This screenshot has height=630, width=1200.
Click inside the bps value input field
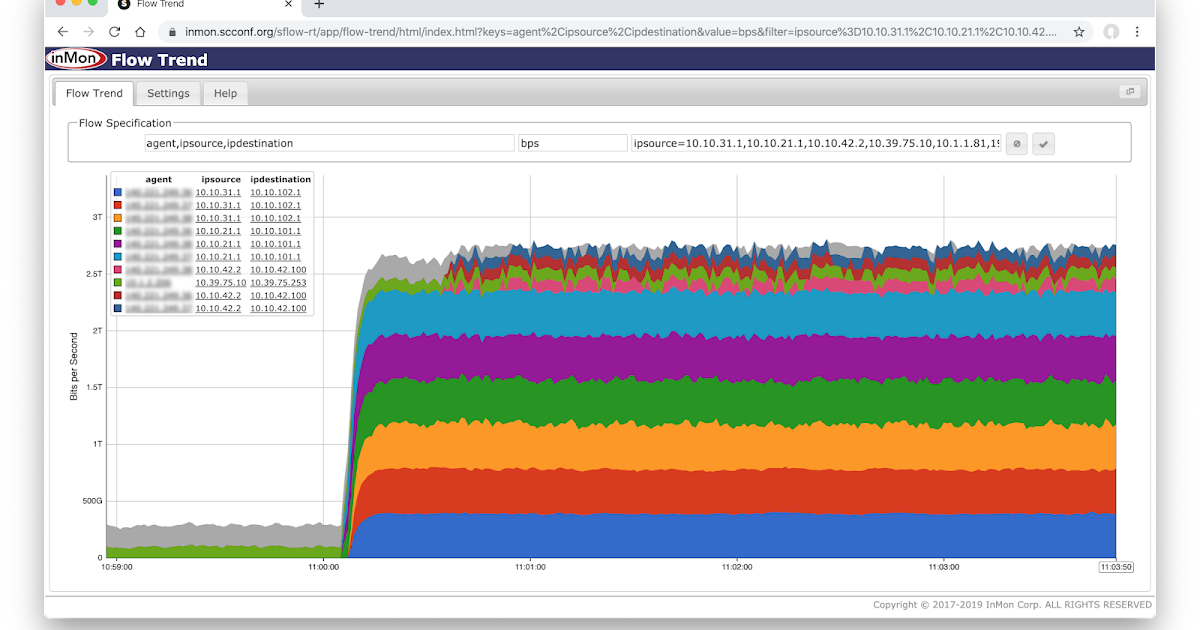point(572,143)
